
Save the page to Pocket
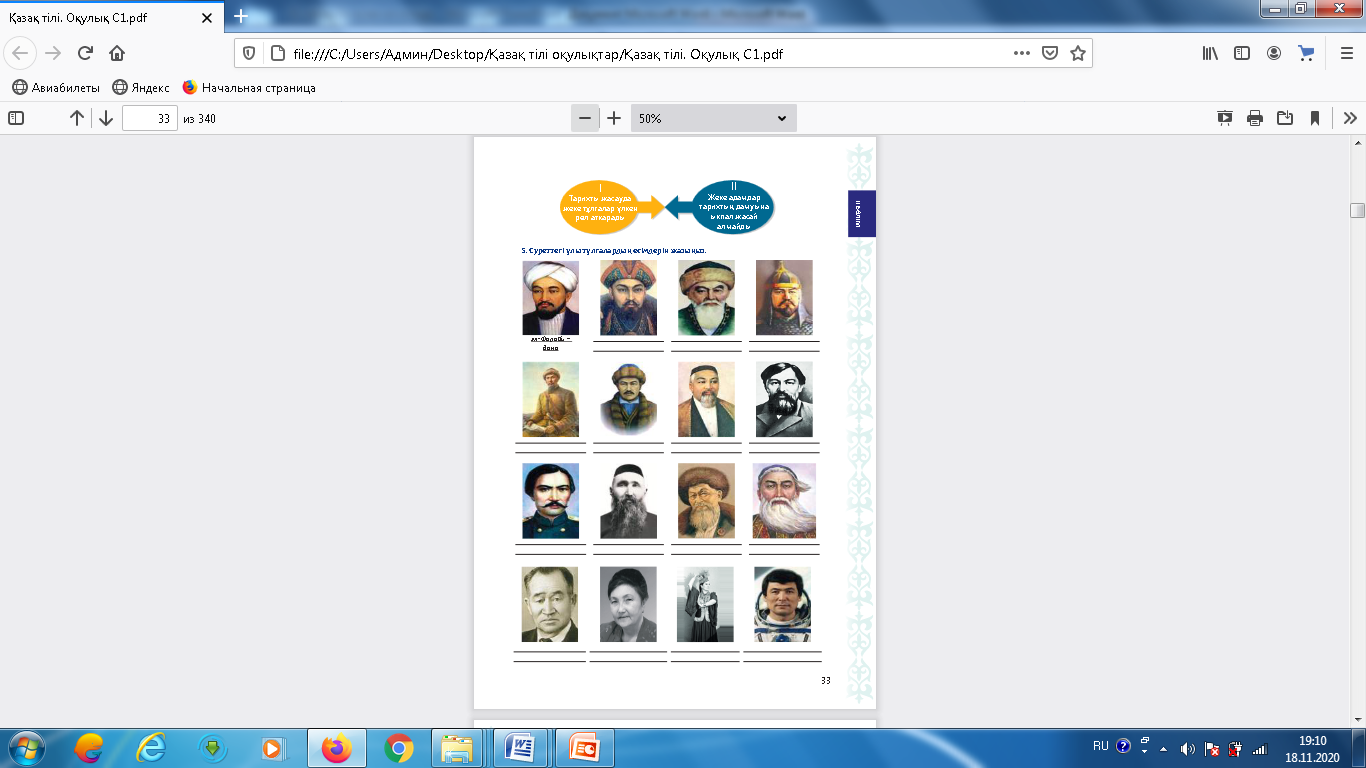(x=1050, y=53)
